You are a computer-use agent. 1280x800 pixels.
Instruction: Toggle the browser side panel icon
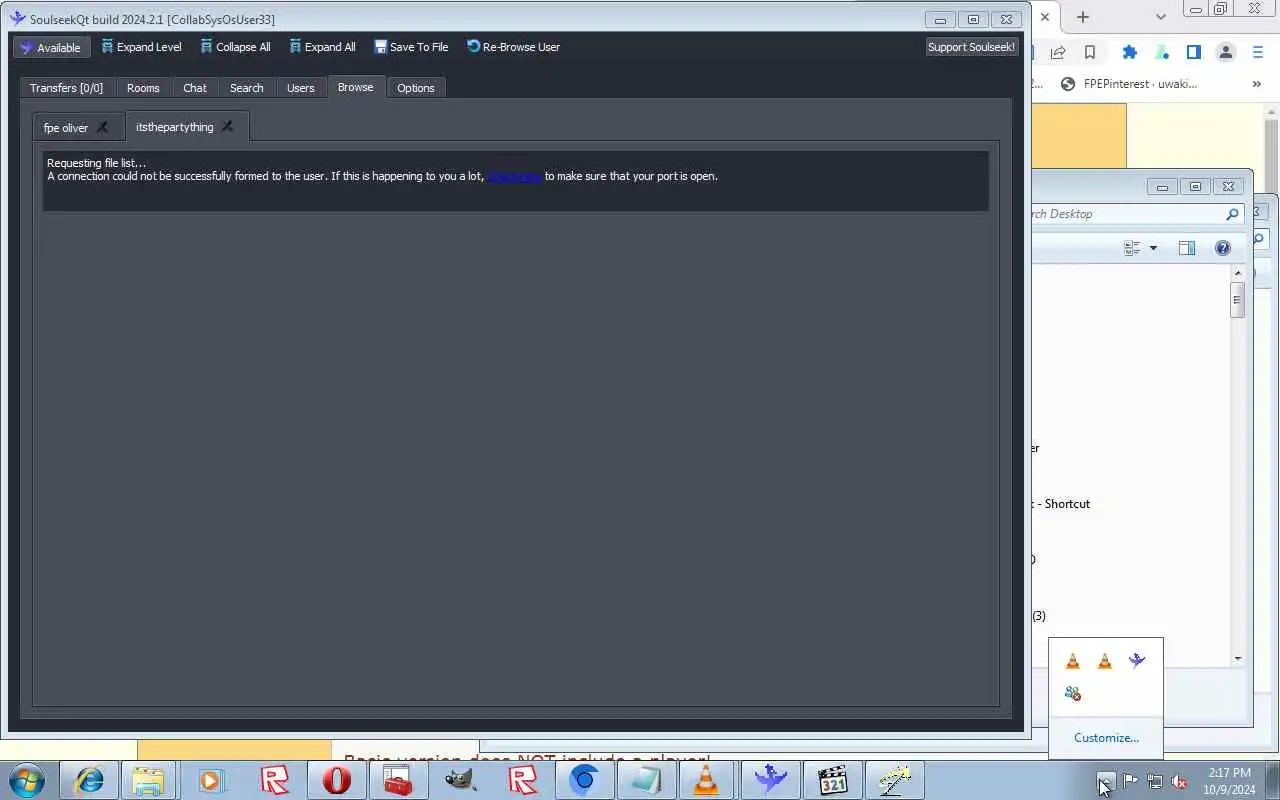[x=1194, y=52]
